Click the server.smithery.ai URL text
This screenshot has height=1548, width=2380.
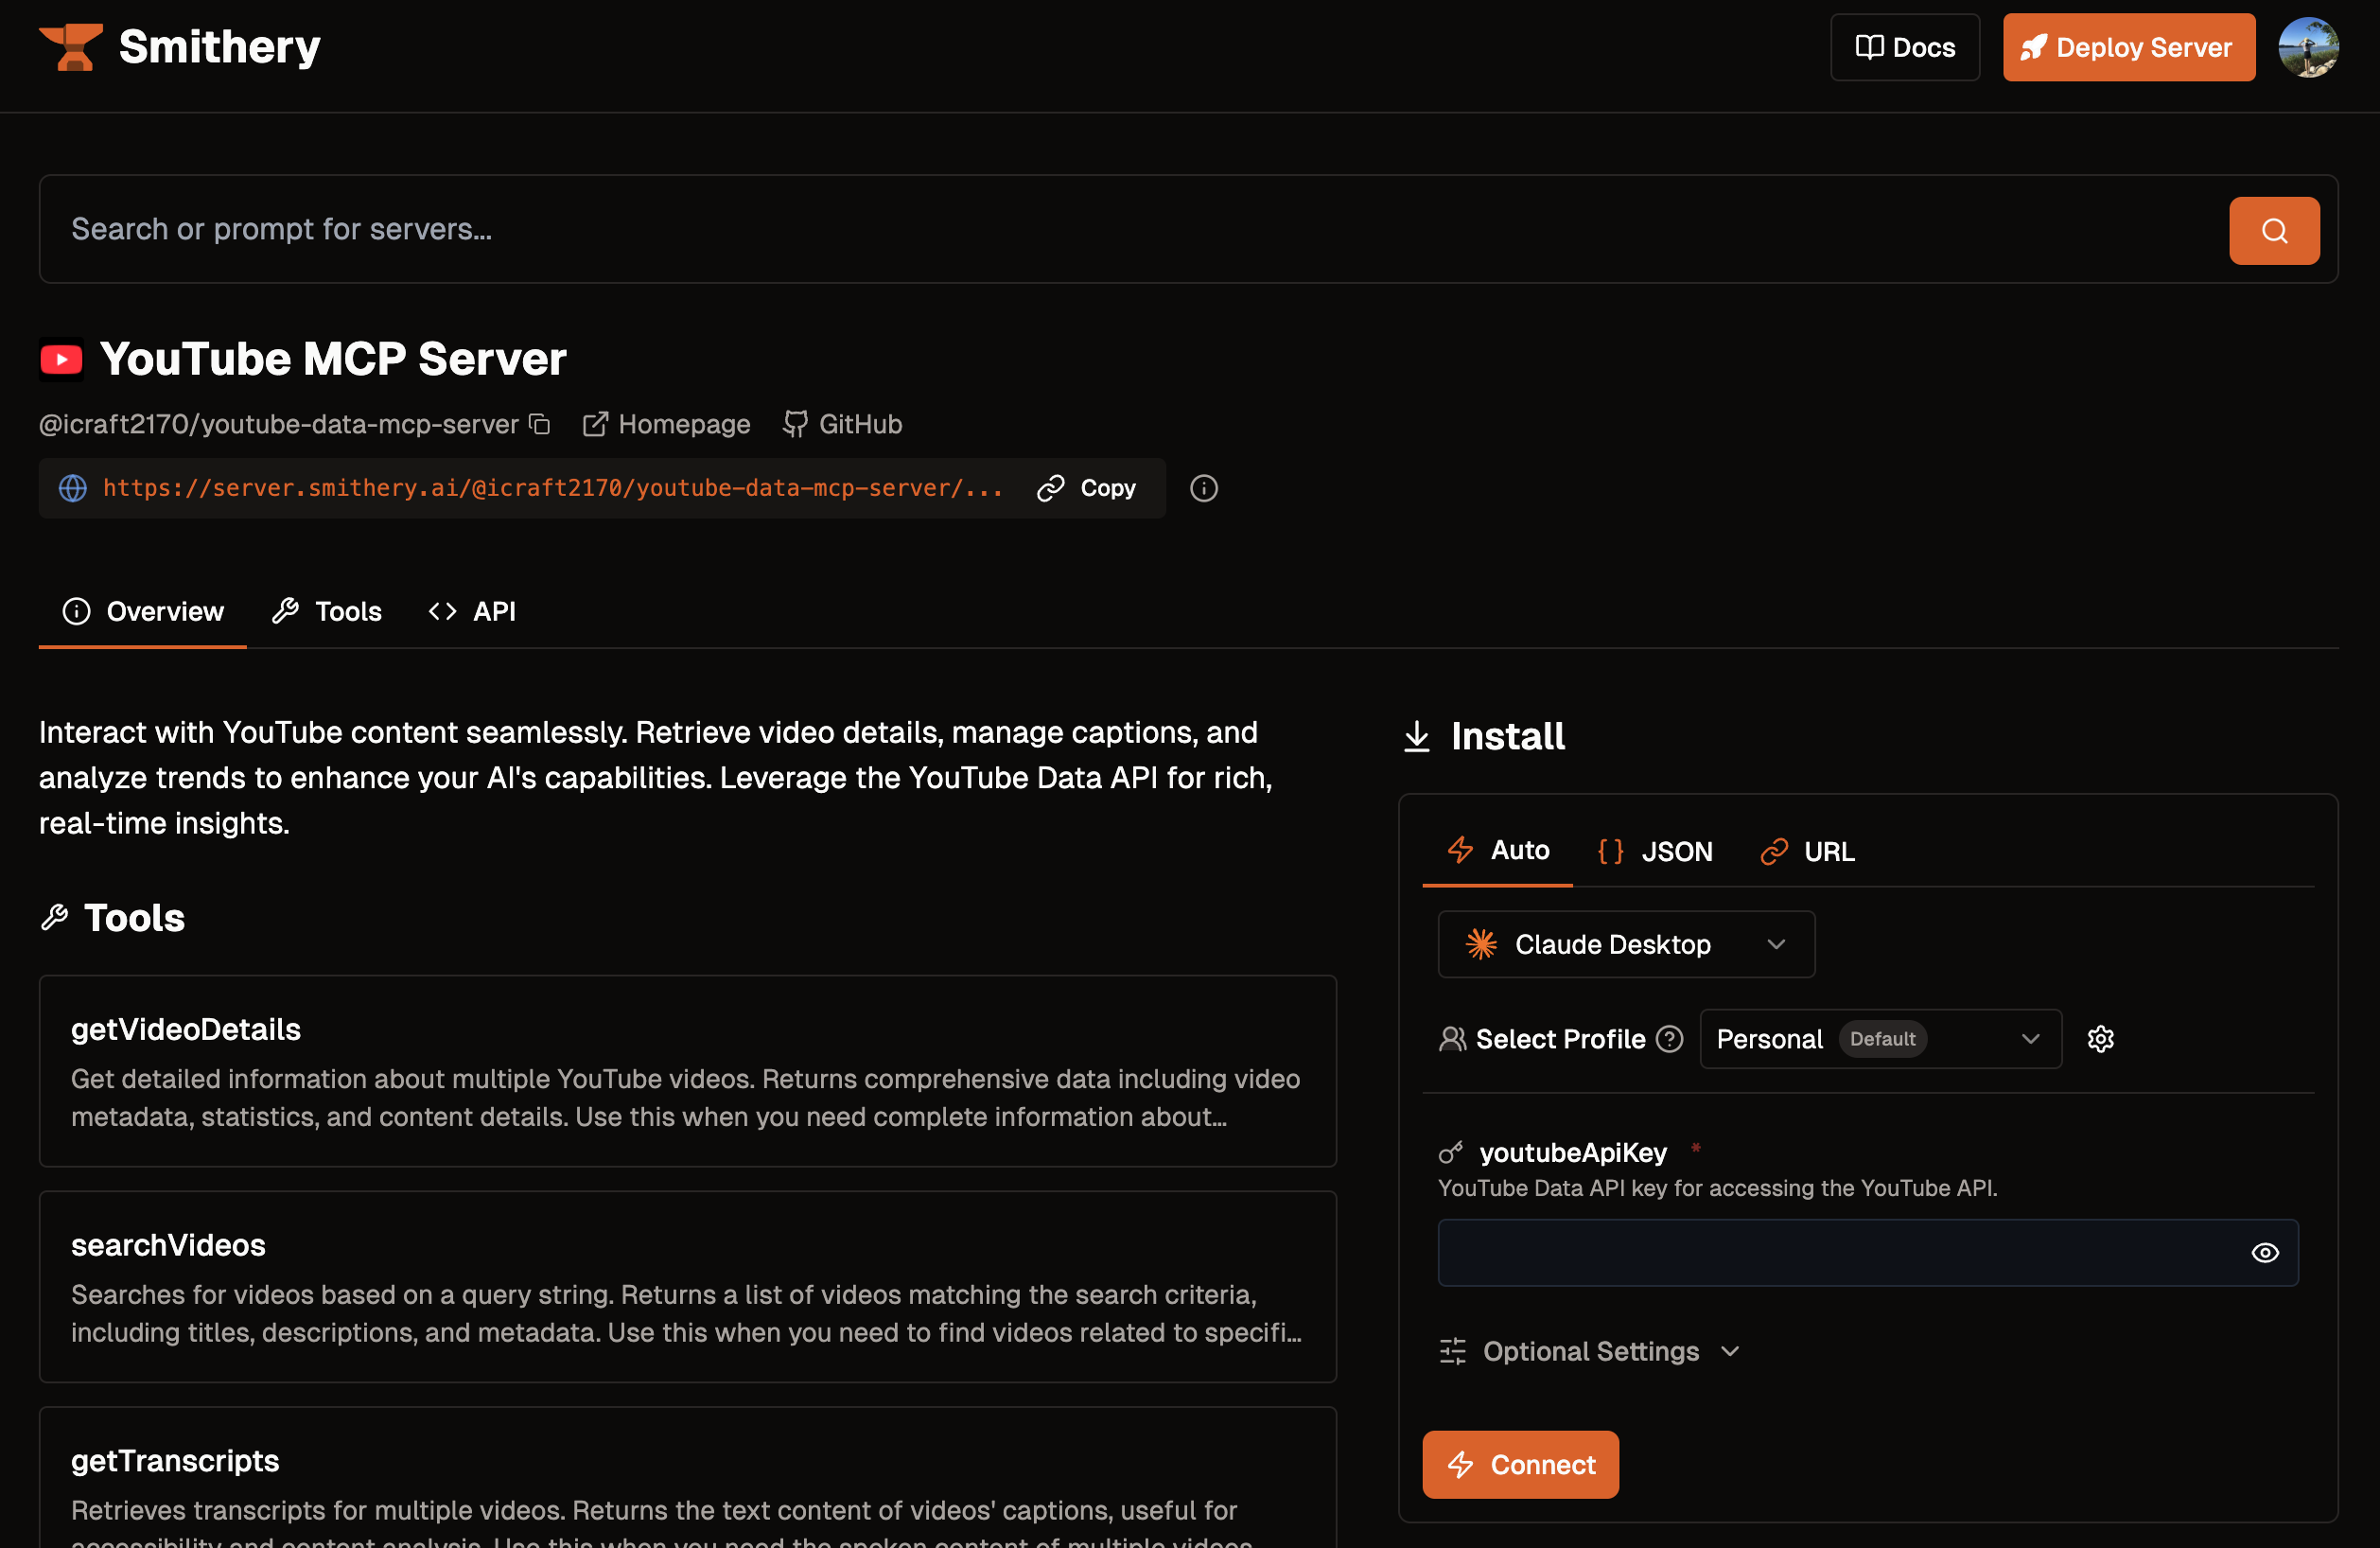[552, 488]
